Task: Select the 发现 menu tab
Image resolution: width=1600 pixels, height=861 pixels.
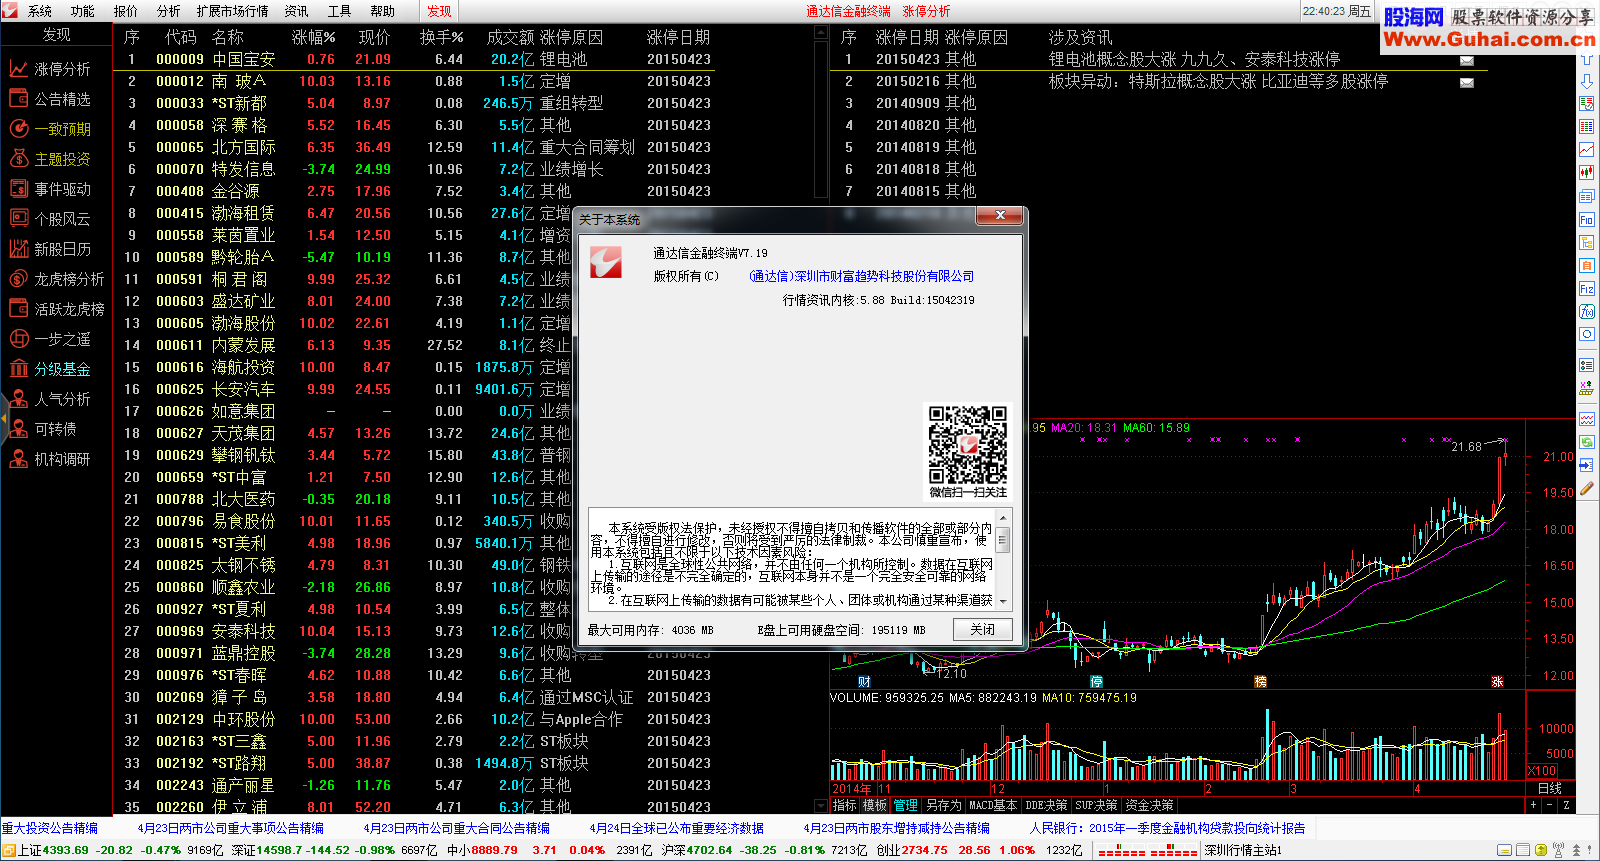Action: click(439, 11)
